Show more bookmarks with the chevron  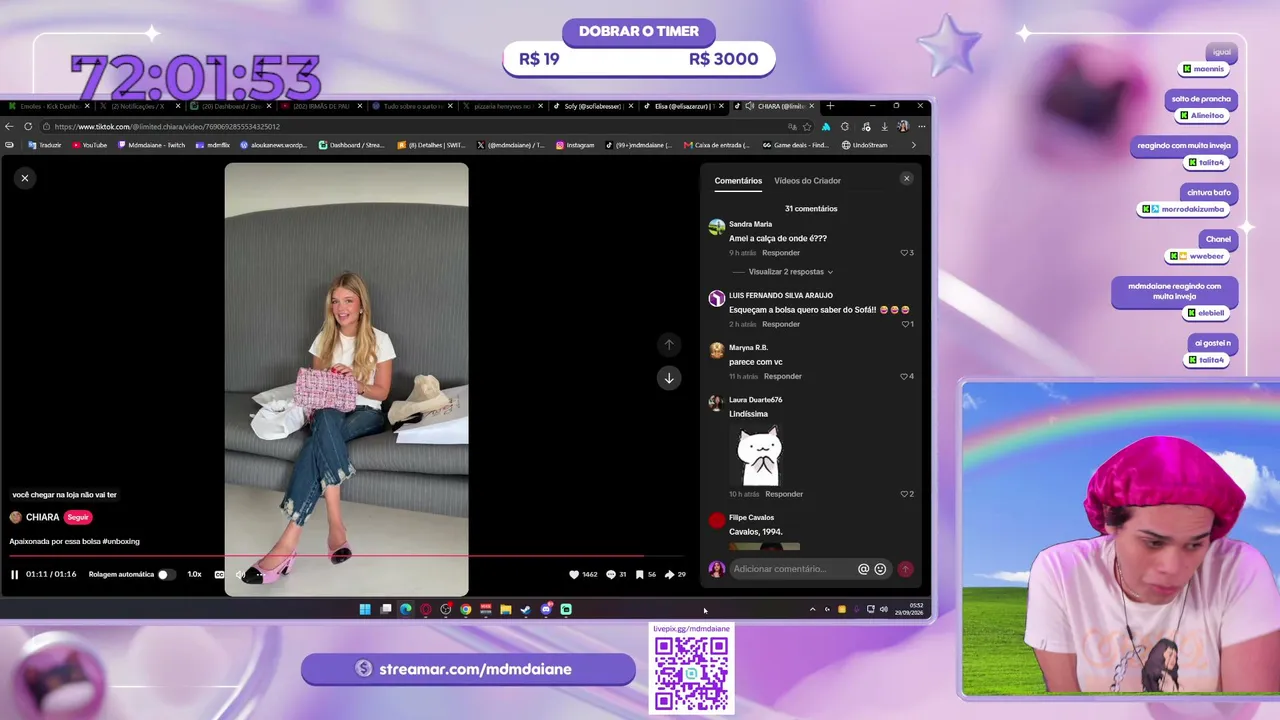click(x=914, y=145)
